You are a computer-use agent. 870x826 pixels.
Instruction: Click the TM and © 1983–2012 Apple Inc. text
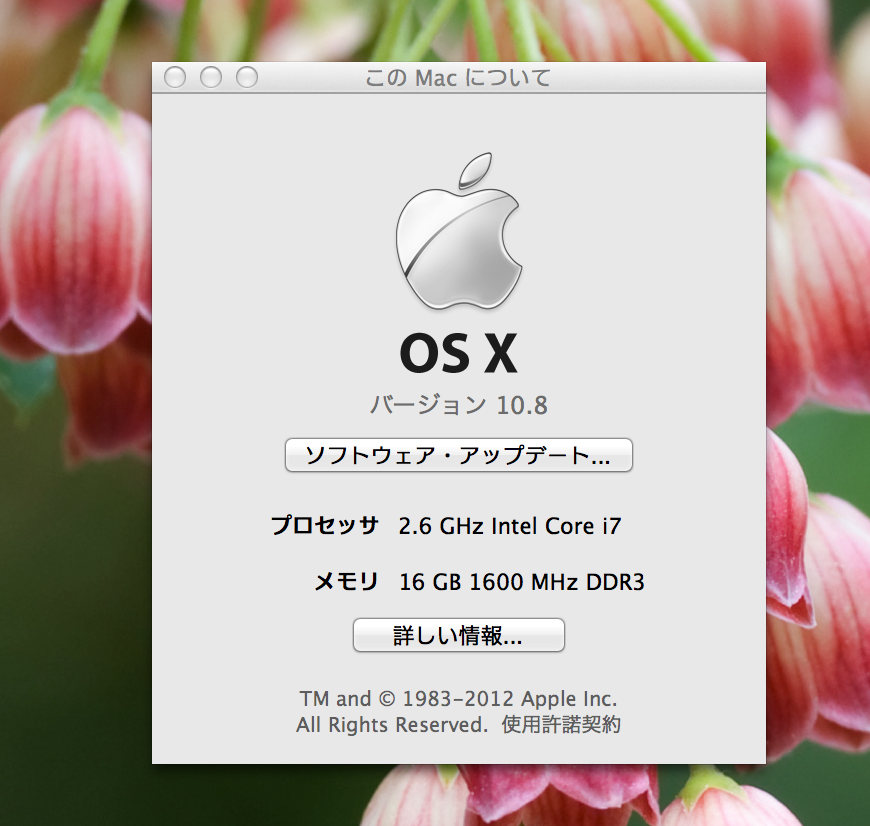coord(458,699)
